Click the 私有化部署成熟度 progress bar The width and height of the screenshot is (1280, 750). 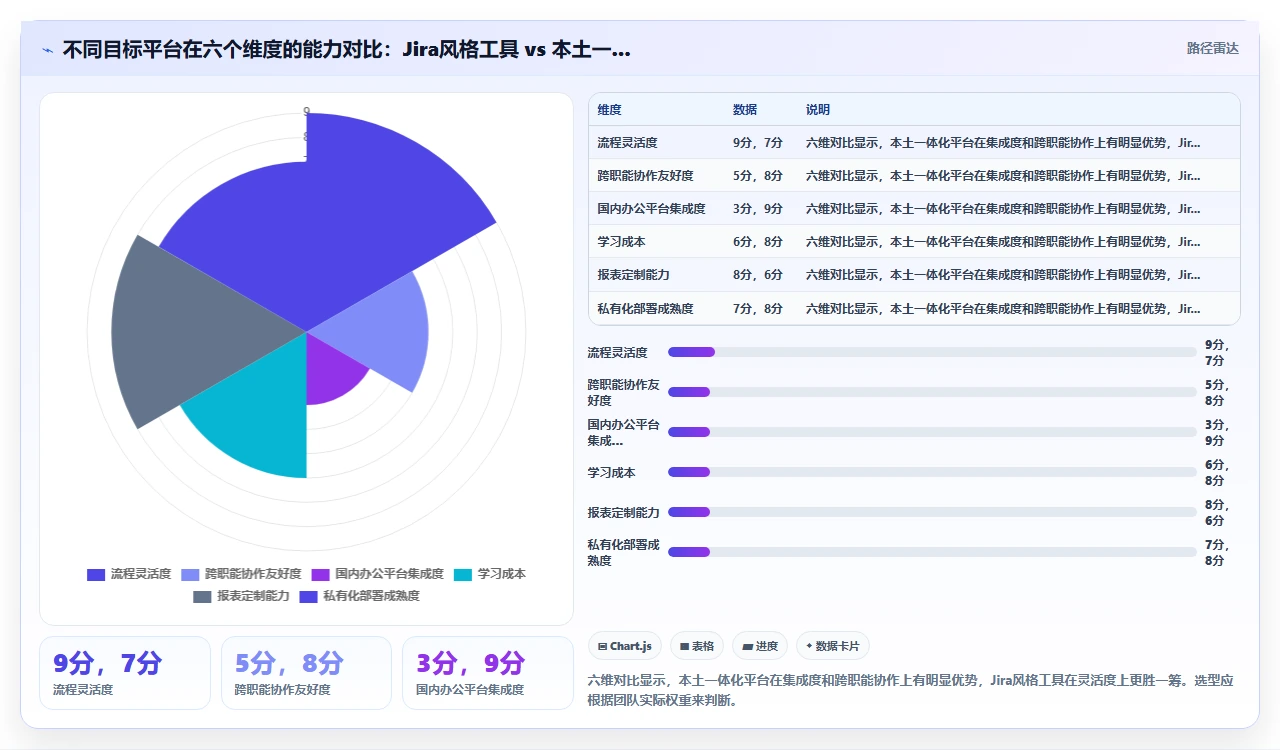coord(932,552)
